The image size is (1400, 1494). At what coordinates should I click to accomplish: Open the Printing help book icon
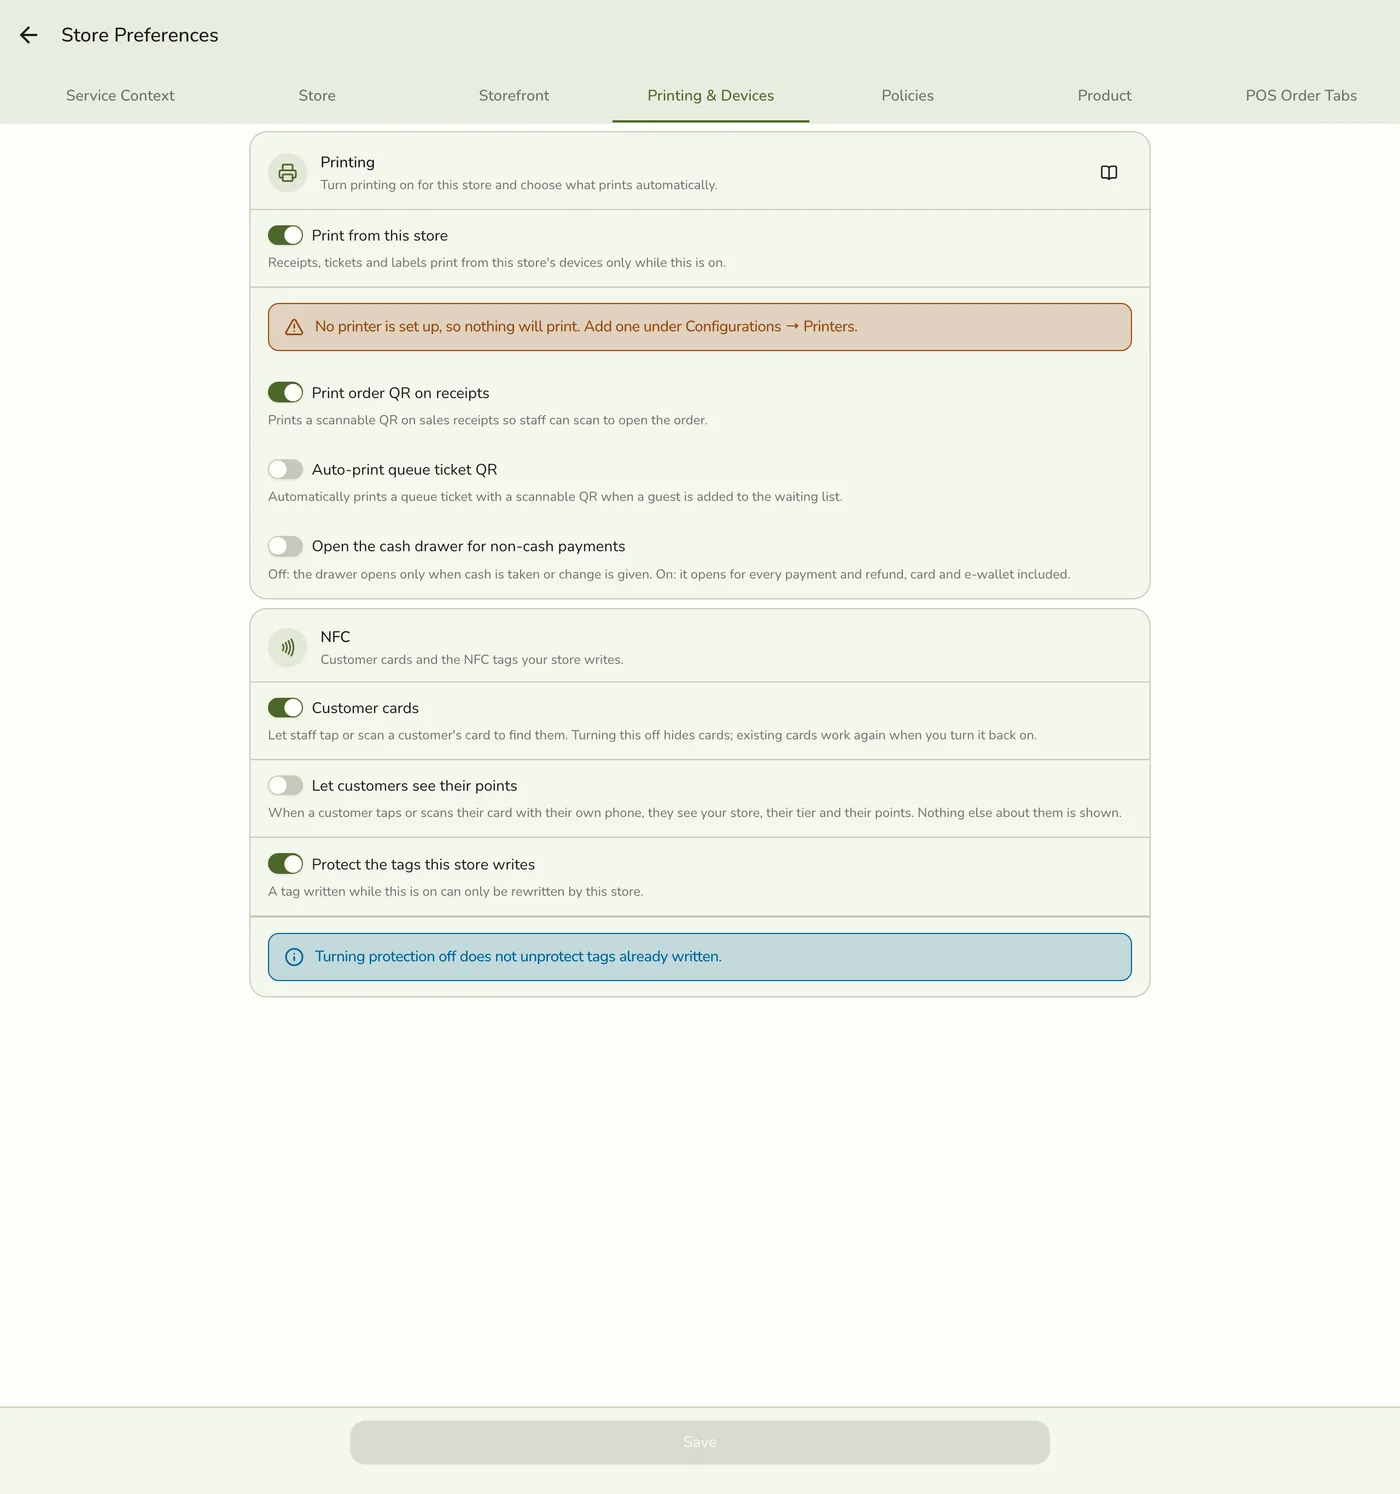coord(1109,173)
